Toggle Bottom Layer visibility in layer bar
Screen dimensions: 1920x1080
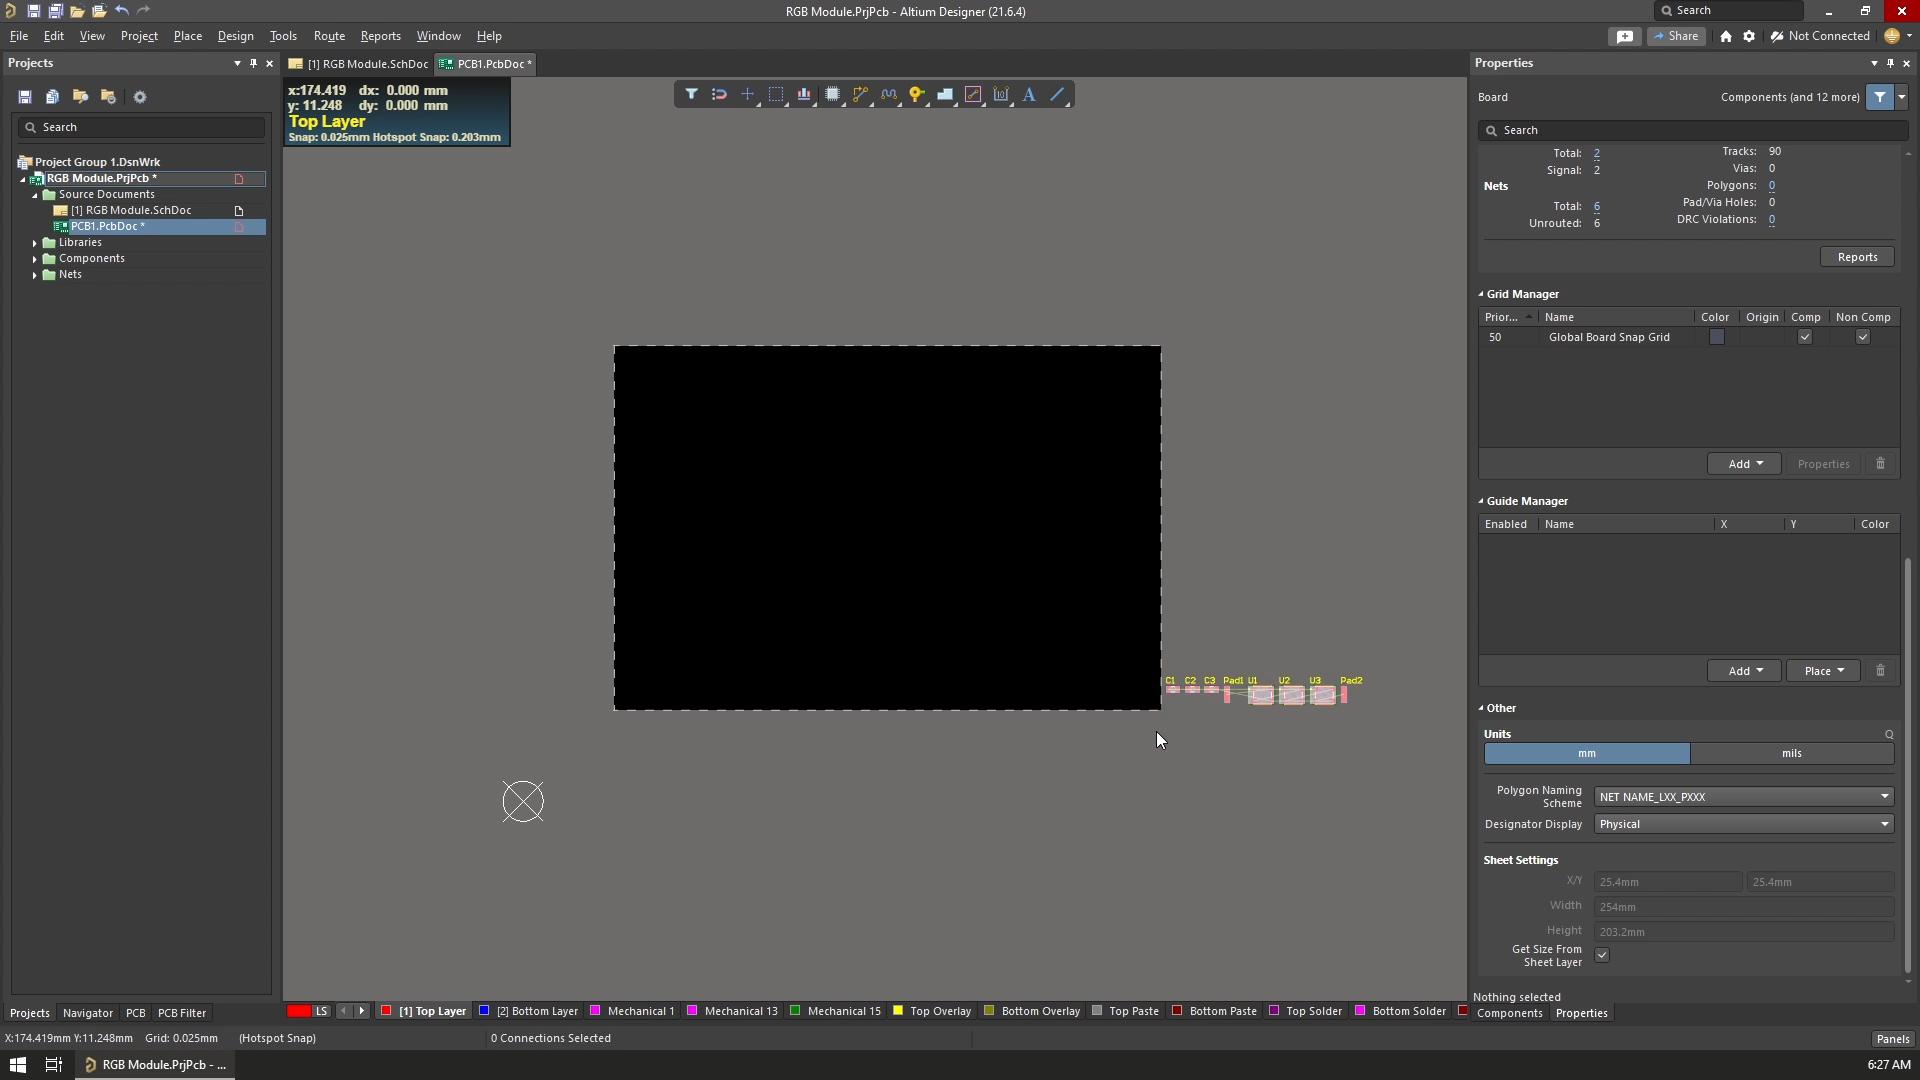click(484, 1010)
